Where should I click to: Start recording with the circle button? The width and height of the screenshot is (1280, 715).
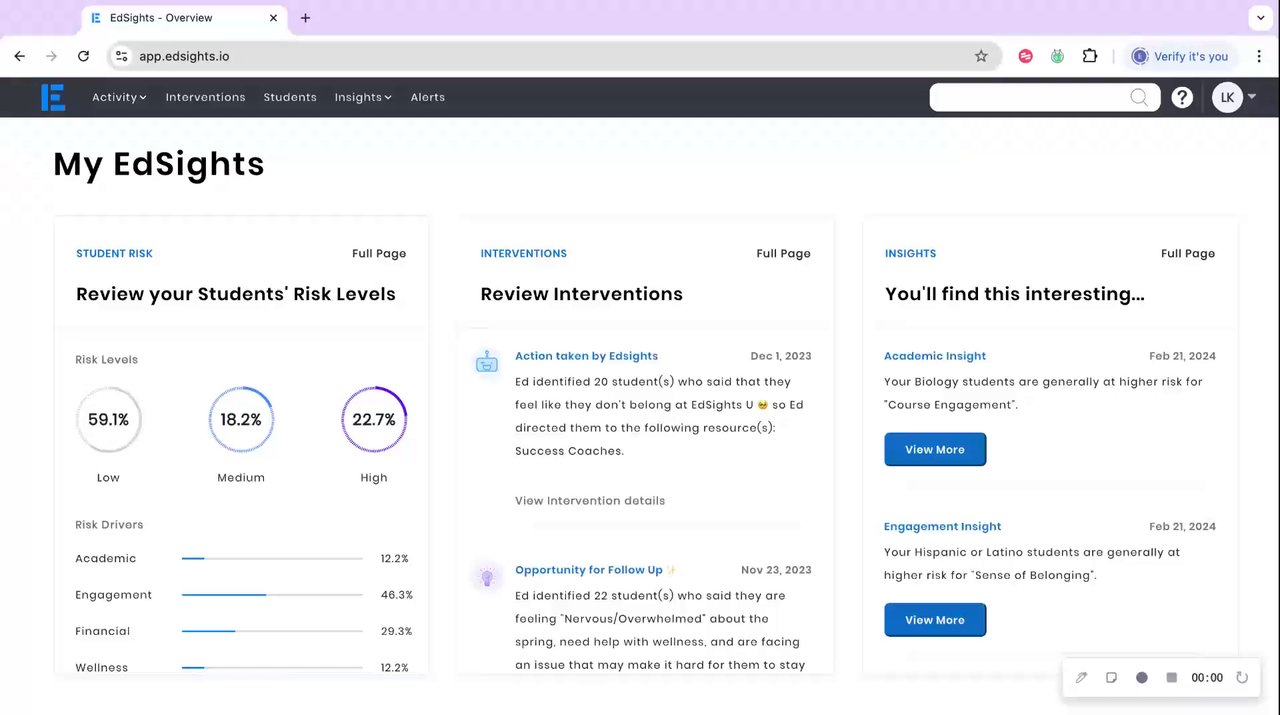click(1142, 677)
